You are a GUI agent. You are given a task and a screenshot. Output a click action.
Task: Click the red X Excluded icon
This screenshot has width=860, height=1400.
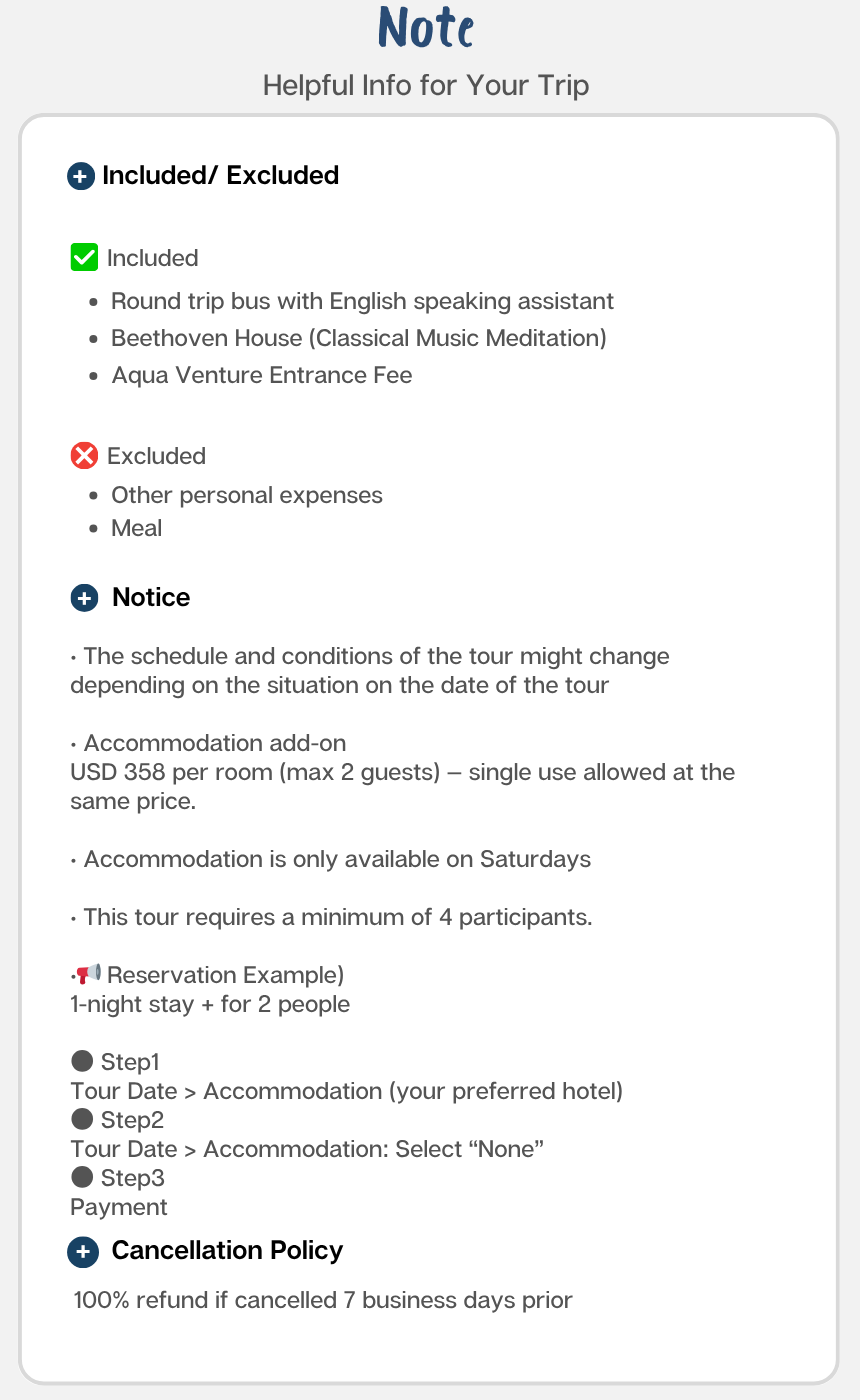84,456
